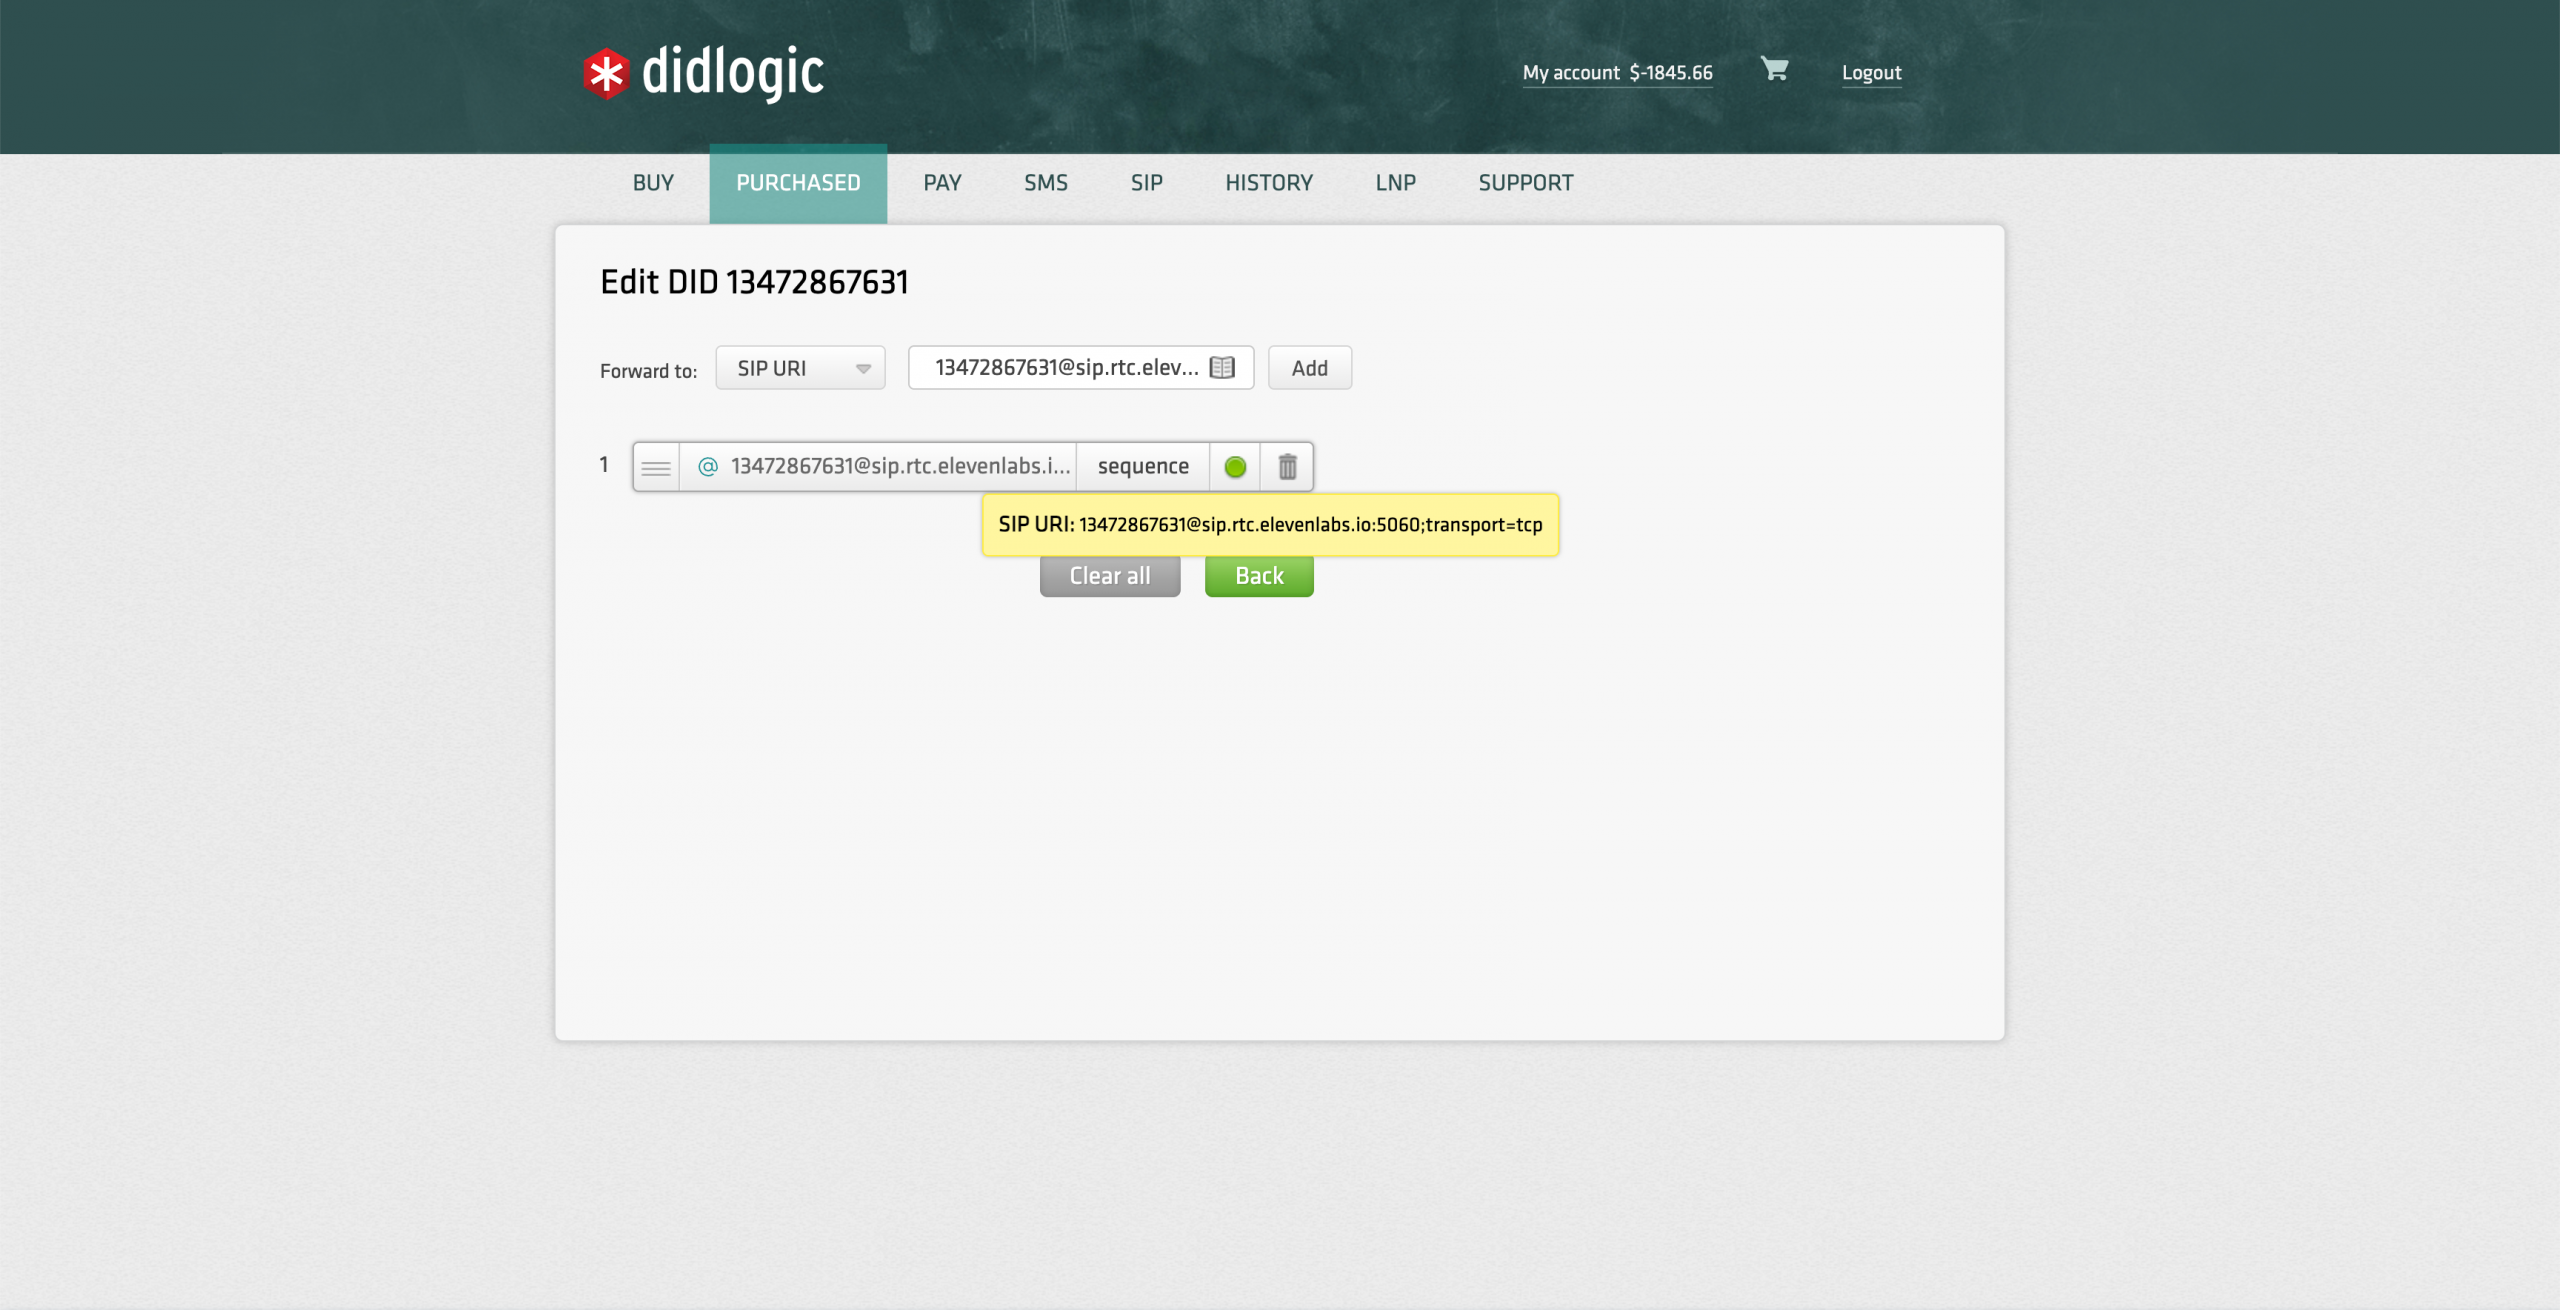Toggle the sequence mode on row 1
The height and width of the screenshot is (1310, 2560).
[1143, 467]
